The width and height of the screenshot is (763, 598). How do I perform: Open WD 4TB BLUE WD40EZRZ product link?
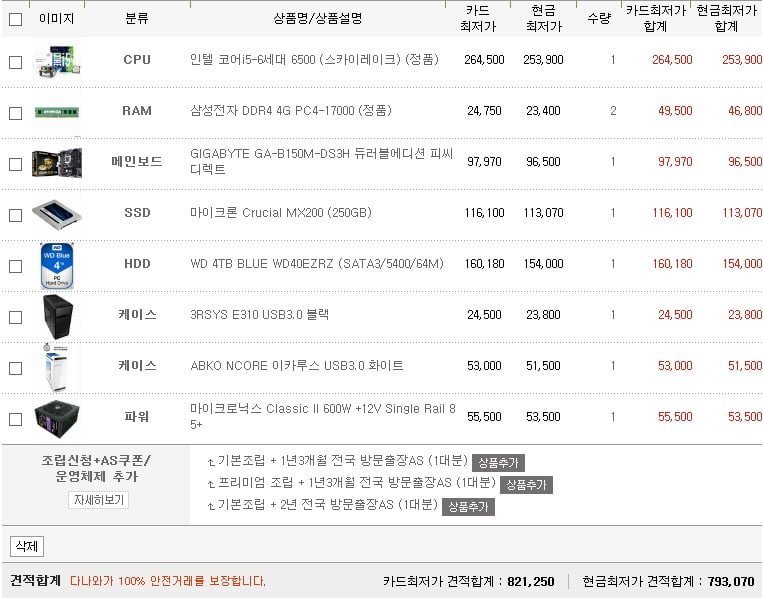pos(317,264)
